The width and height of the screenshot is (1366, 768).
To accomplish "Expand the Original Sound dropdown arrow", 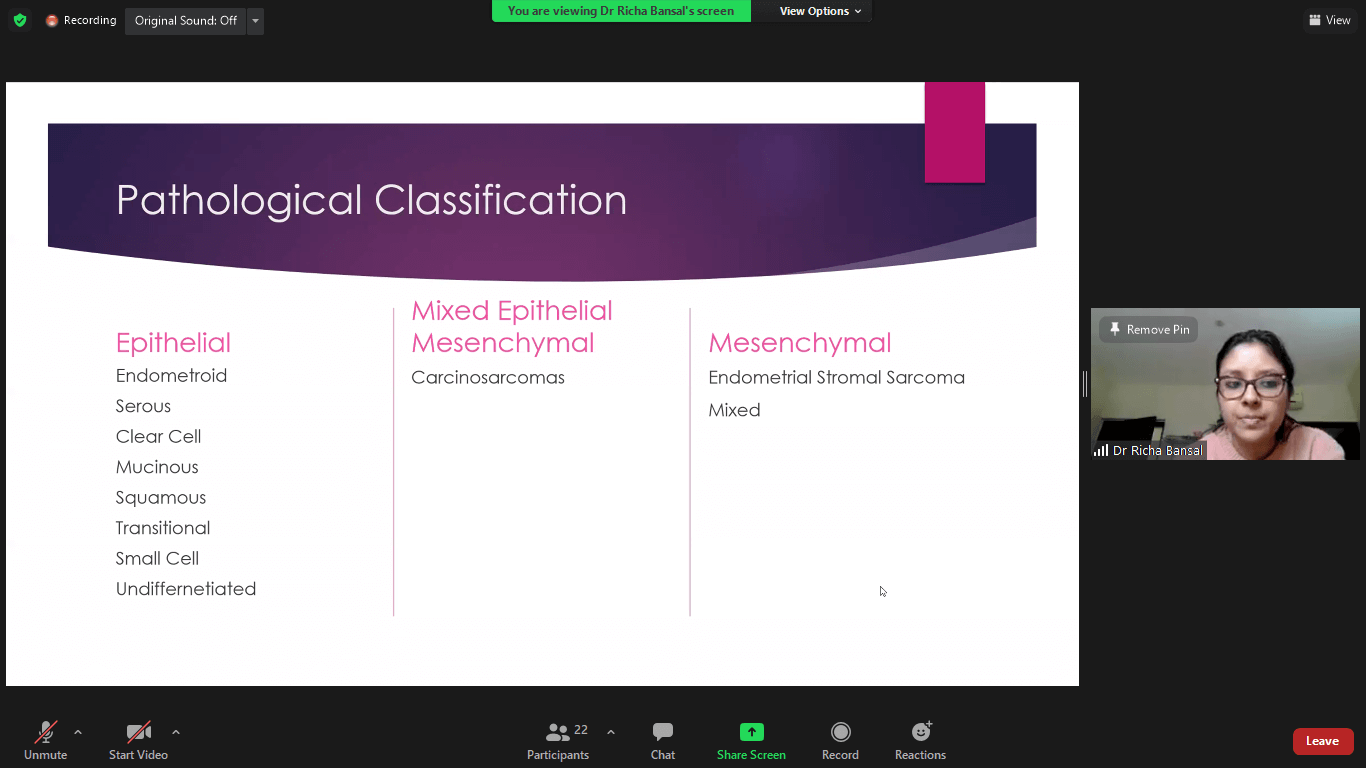I will 255,21.
